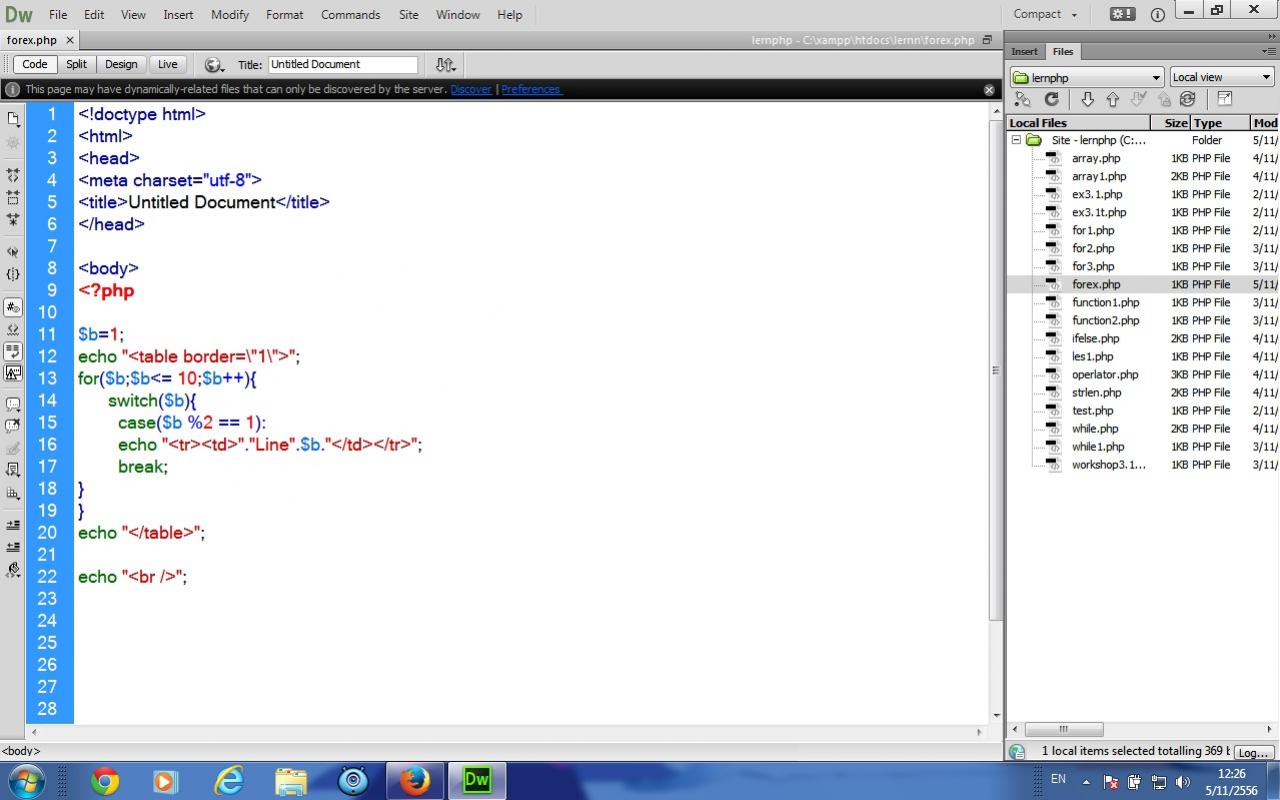
Task: Open Firefox from the taskbar
Action: (415, 780)
